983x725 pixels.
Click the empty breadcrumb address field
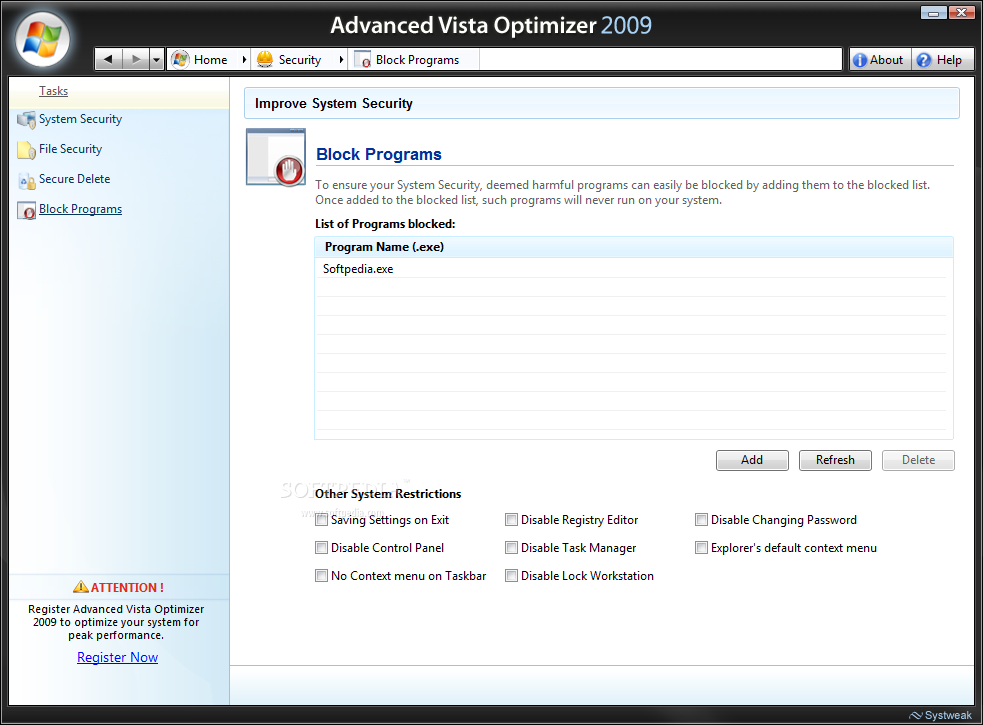660,60
